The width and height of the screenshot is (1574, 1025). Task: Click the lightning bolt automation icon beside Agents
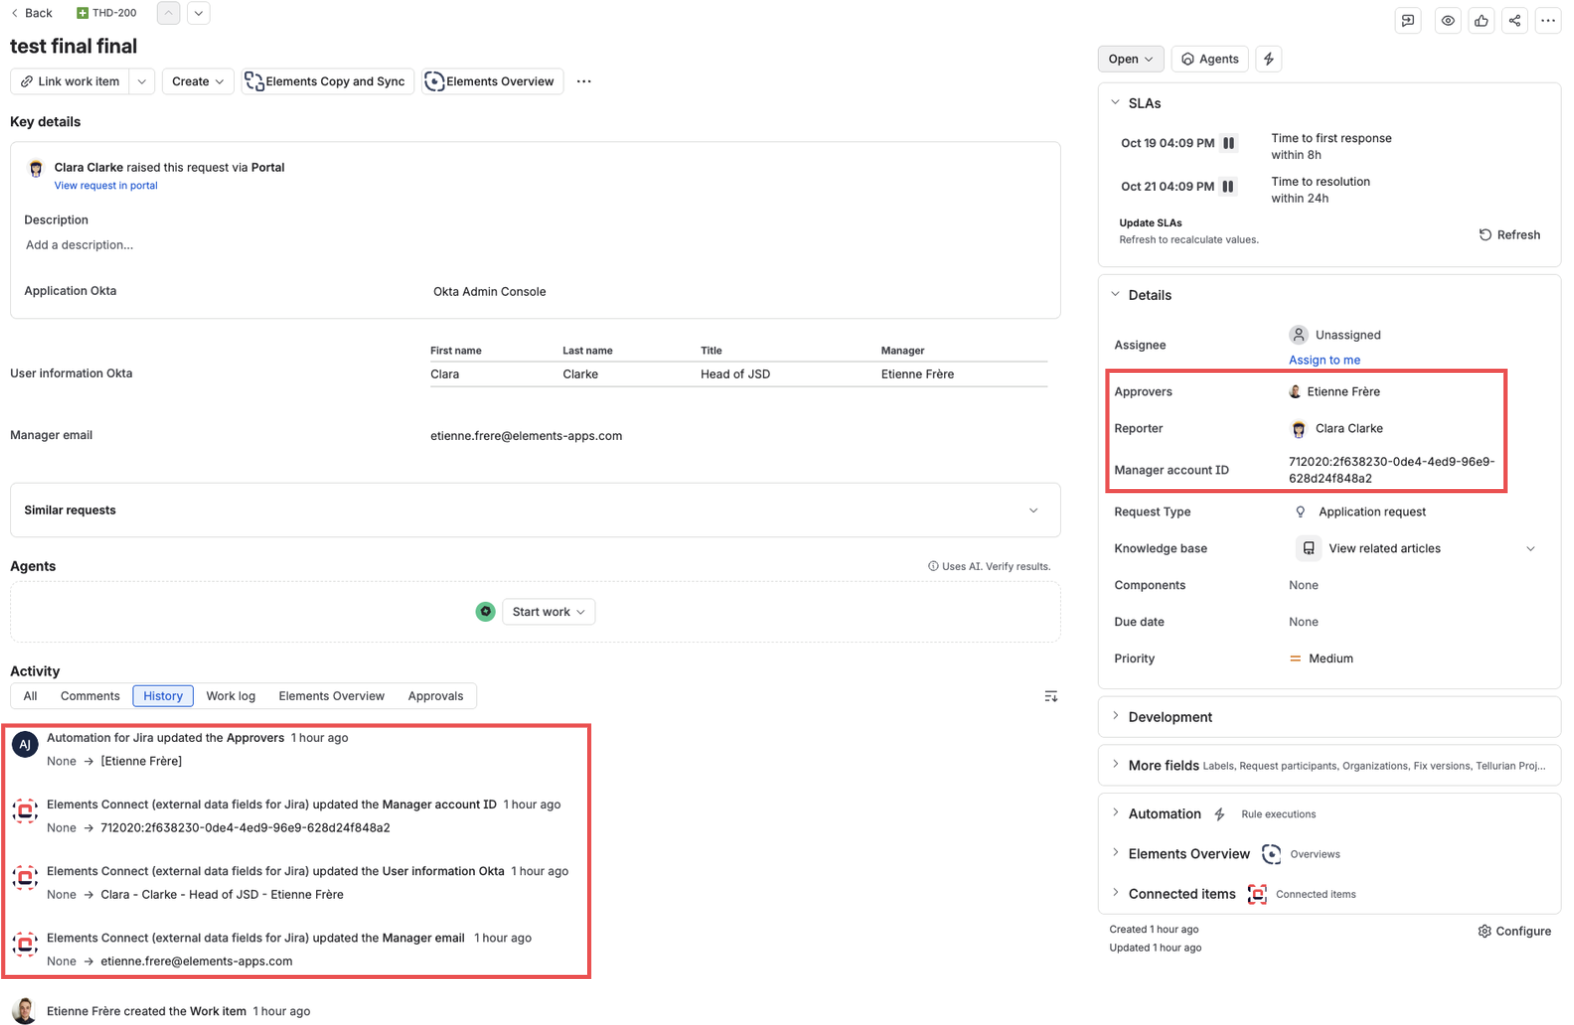pyautogui.click(x=1269, y=59)
